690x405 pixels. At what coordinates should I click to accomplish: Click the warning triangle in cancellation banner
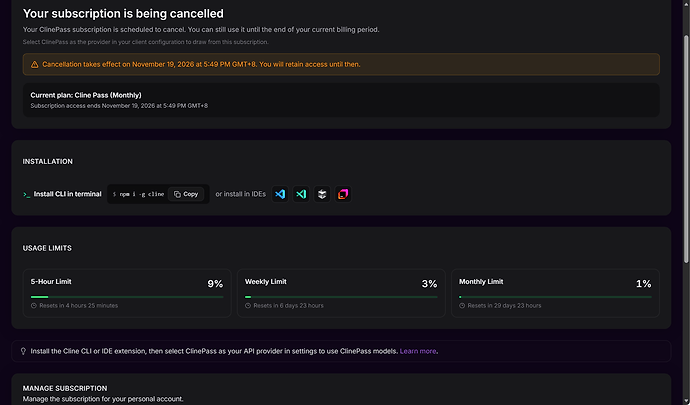[34, 65]
